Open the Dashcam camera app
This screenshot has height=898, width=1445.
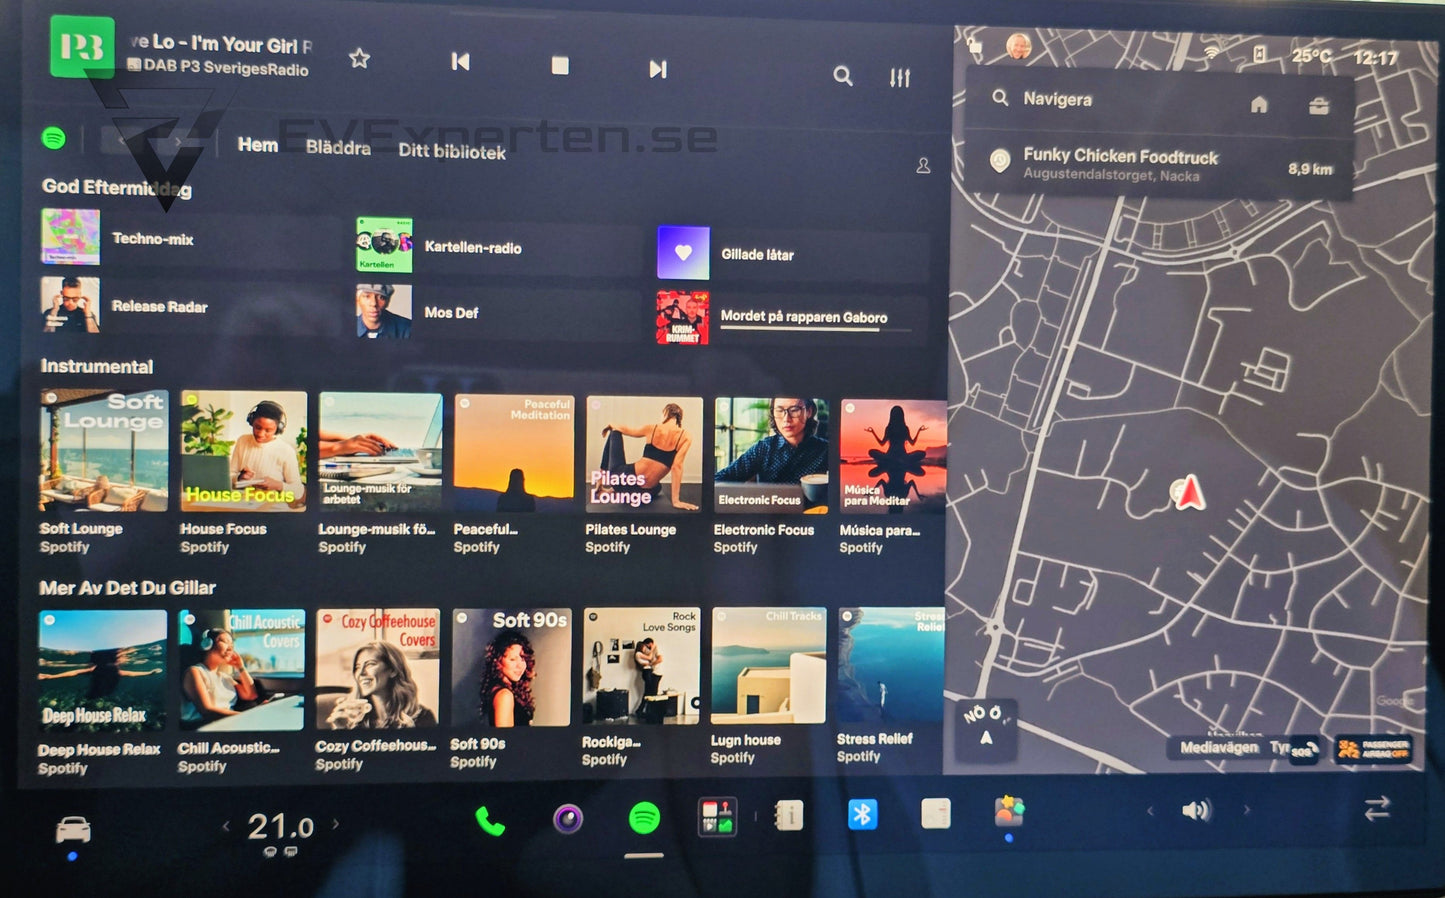567,819
